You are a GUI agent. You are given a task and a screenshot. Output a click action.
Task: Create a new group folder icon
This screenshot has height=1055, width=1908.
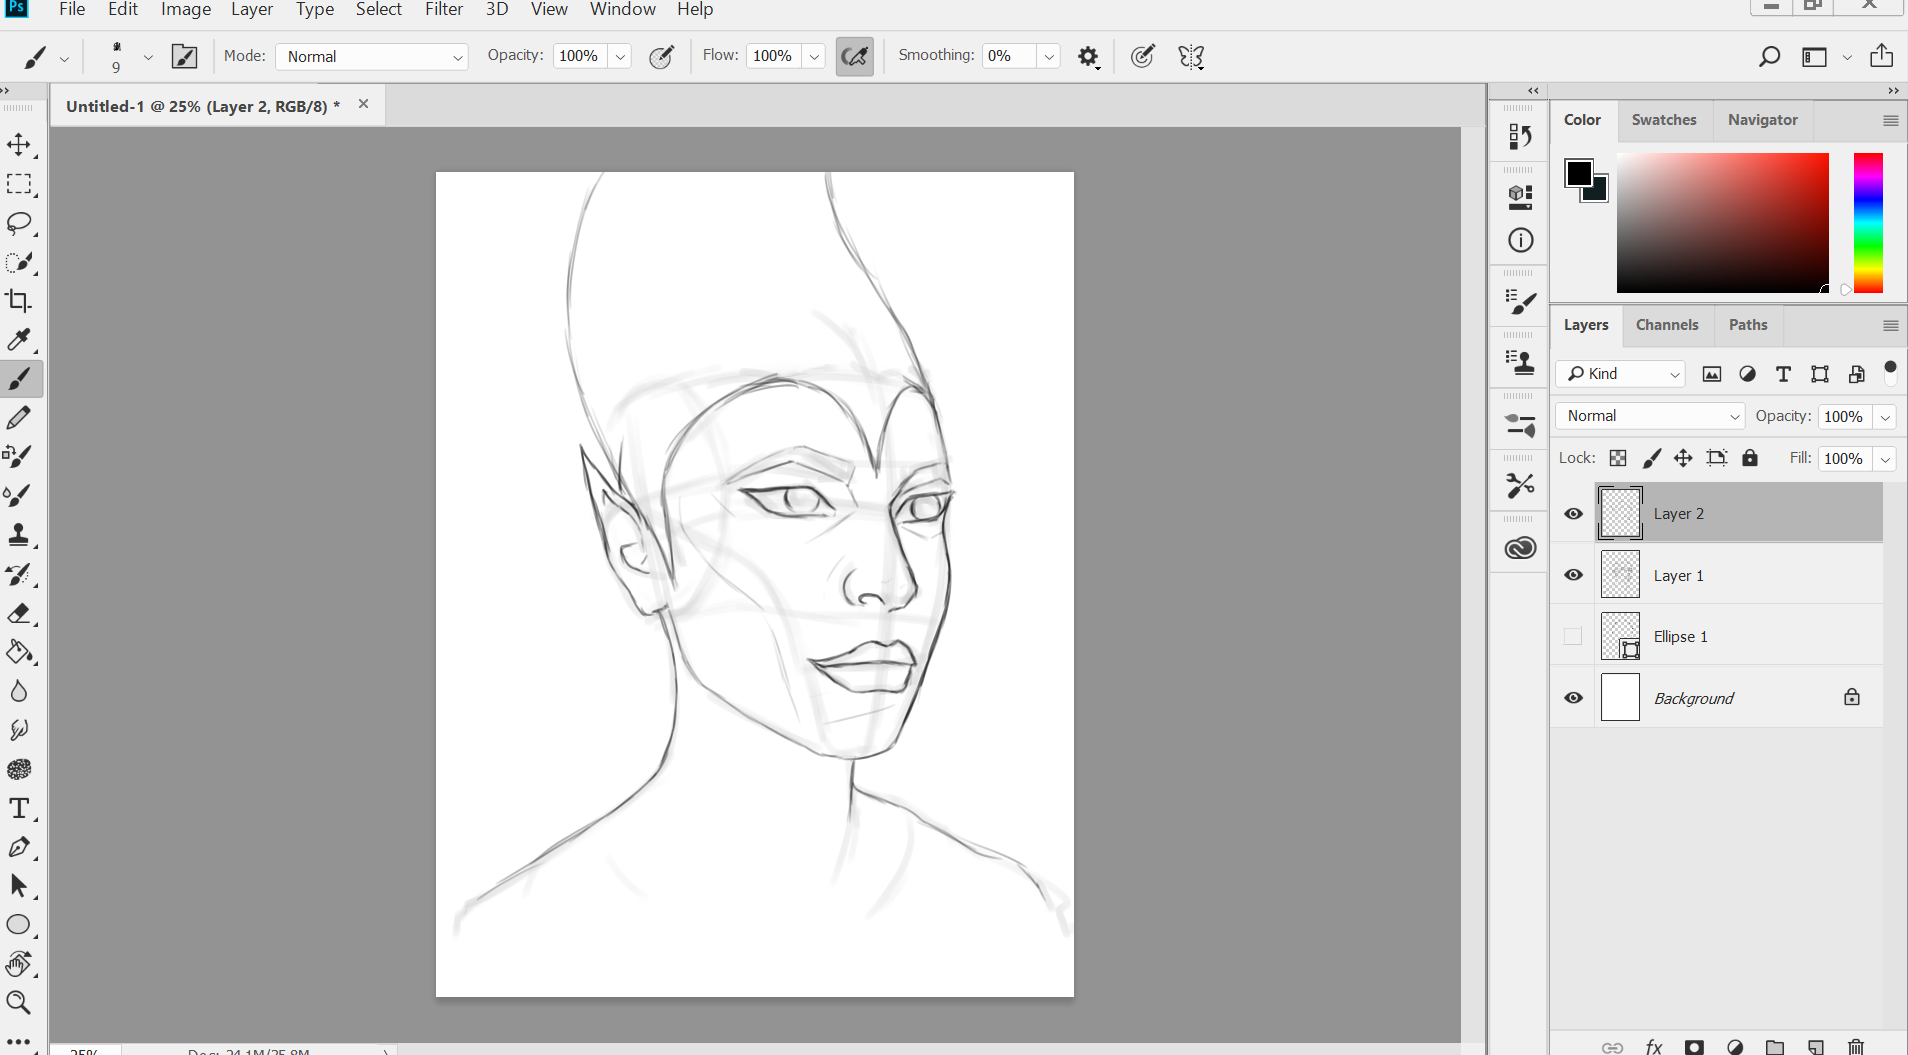point(1775,1047)
